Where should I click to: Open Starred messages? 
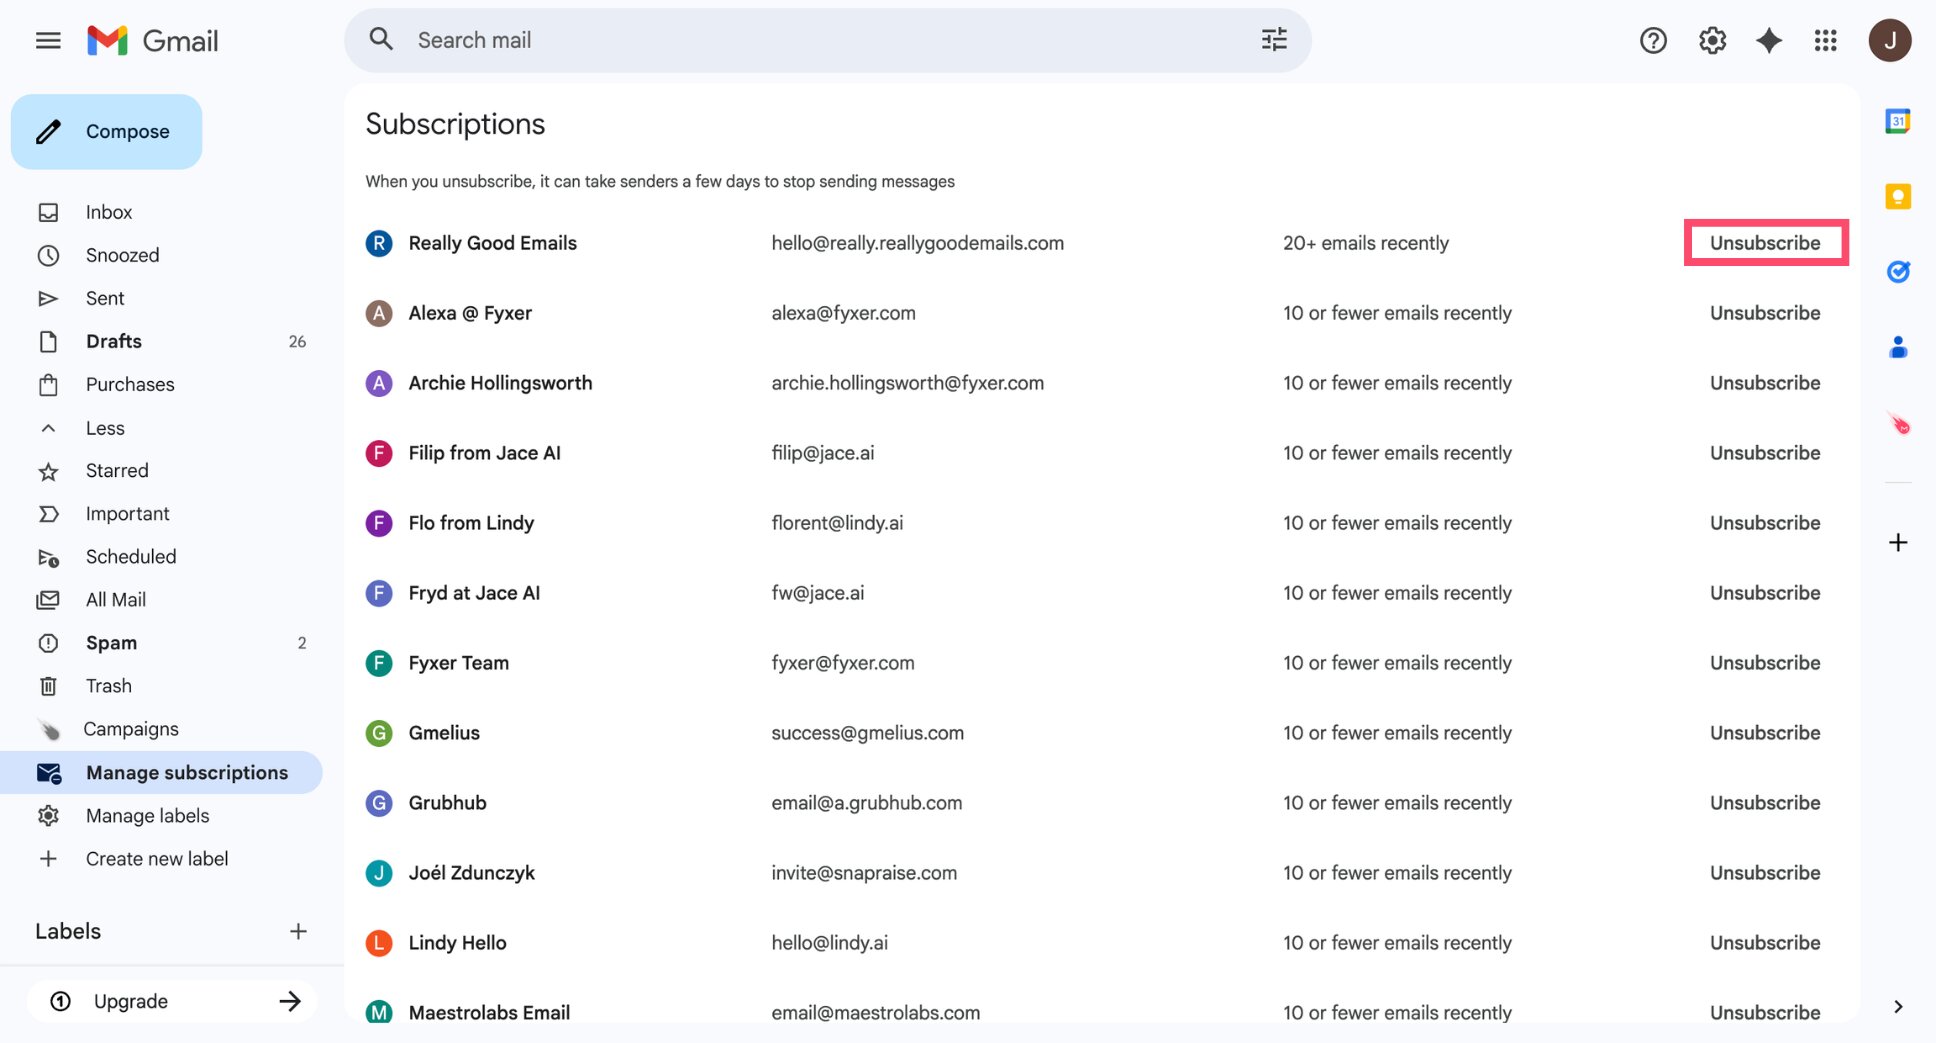163,470
